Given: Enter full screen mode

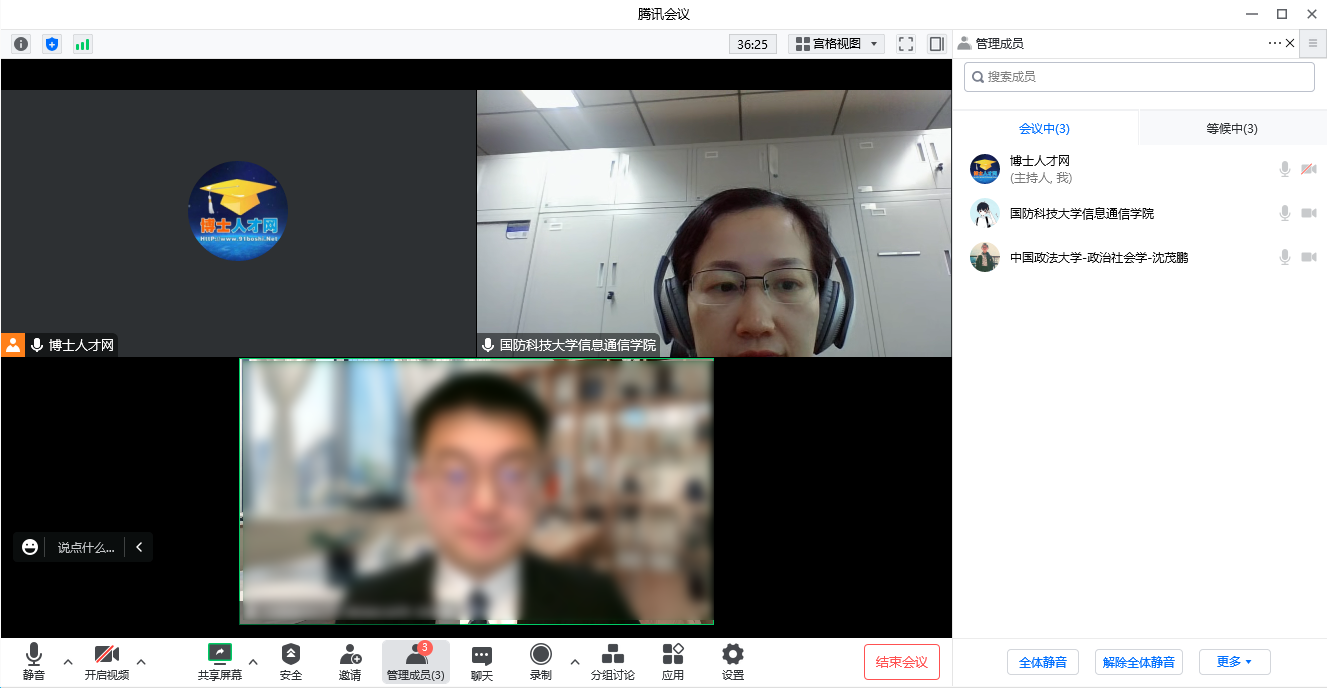Looking at the screenshot, I should click(906, 44).
